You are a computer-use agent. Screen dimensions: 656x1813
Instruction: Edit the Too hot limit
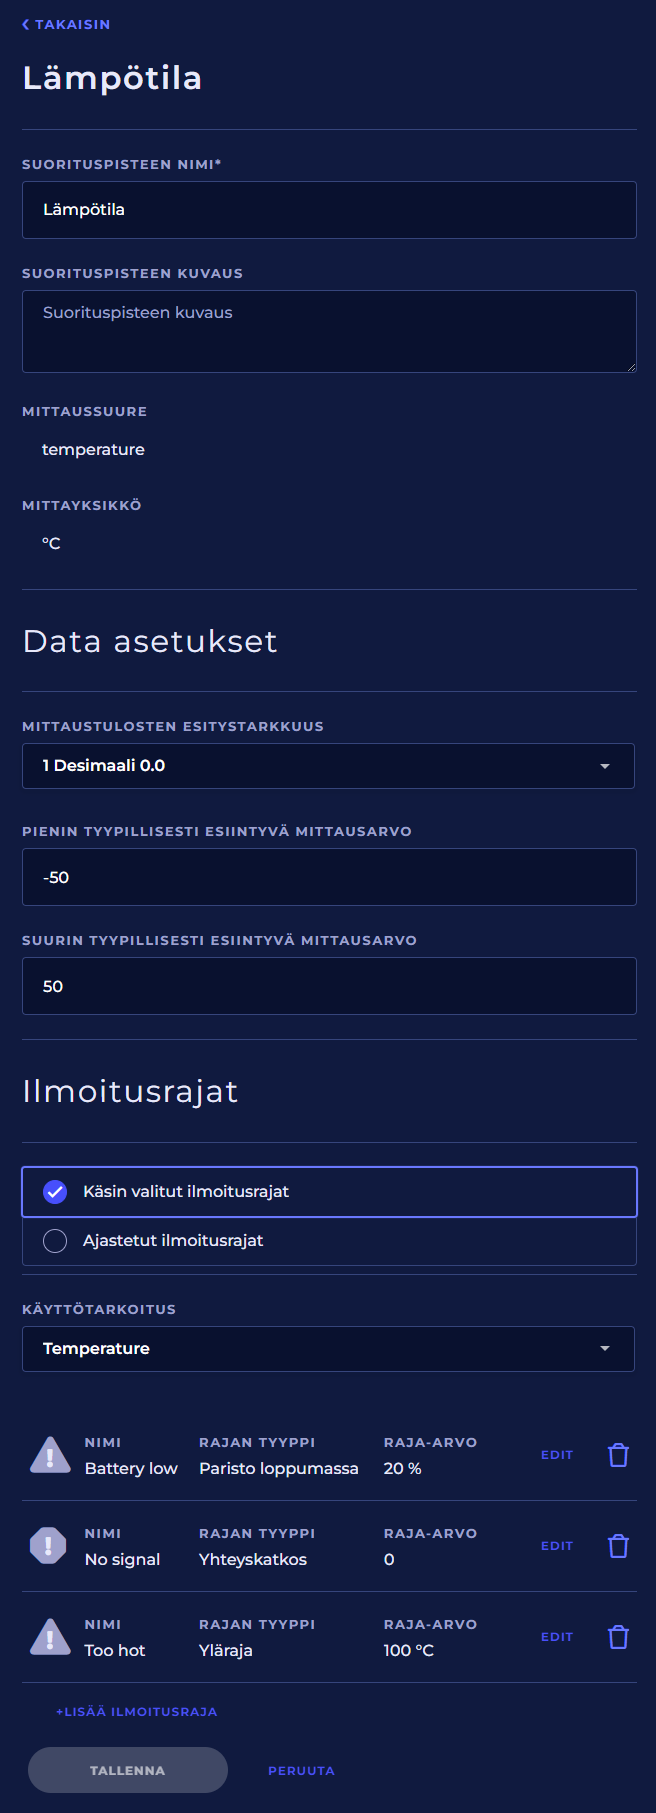(x=557, y=1637)
